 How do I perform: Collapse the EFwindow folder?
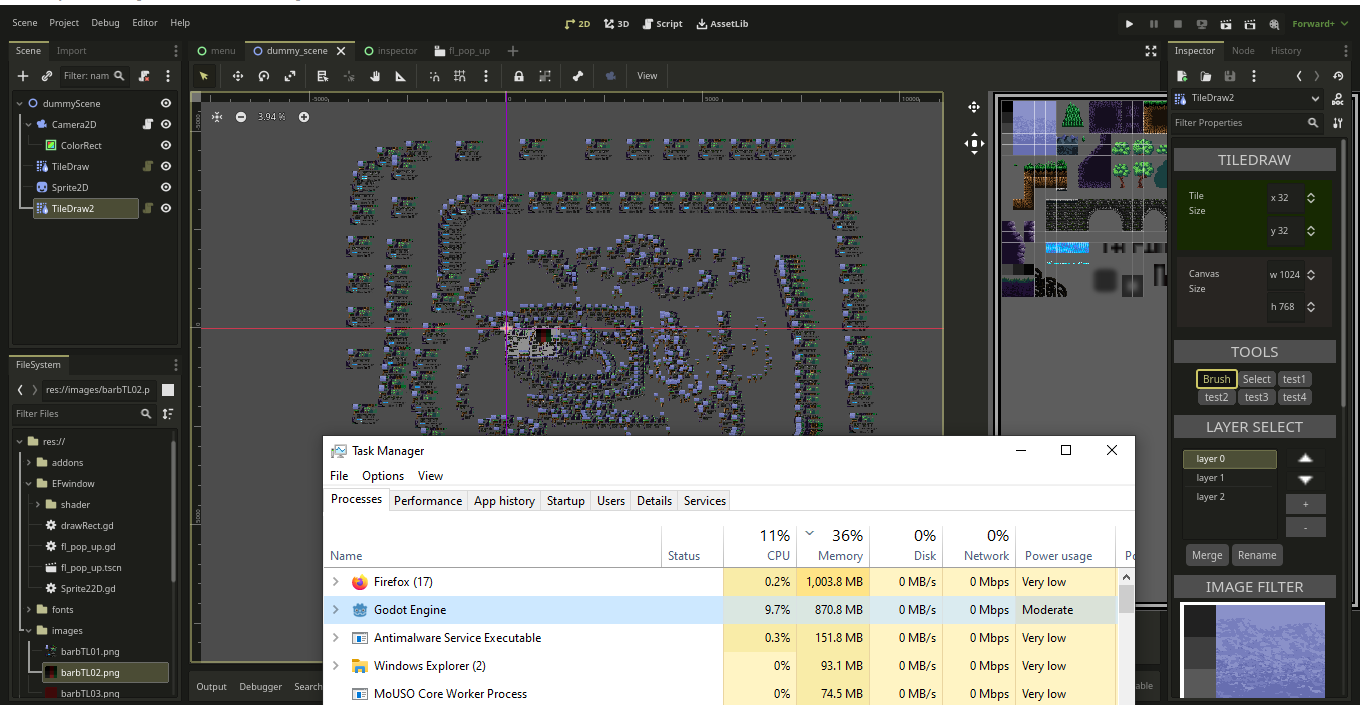pyautogui.click(x=29, y=484)
